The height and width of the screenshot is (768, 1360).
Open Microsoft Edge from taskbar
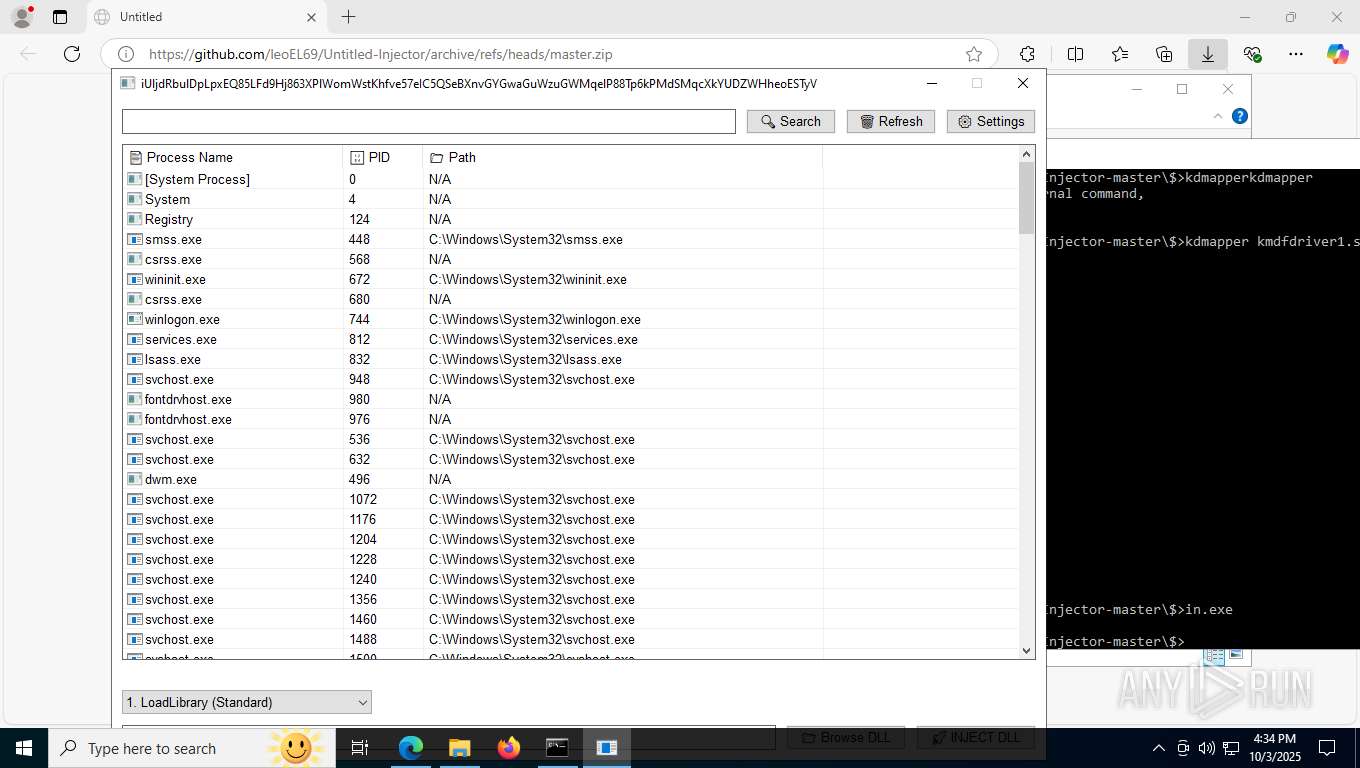click(x=411, y=748)
